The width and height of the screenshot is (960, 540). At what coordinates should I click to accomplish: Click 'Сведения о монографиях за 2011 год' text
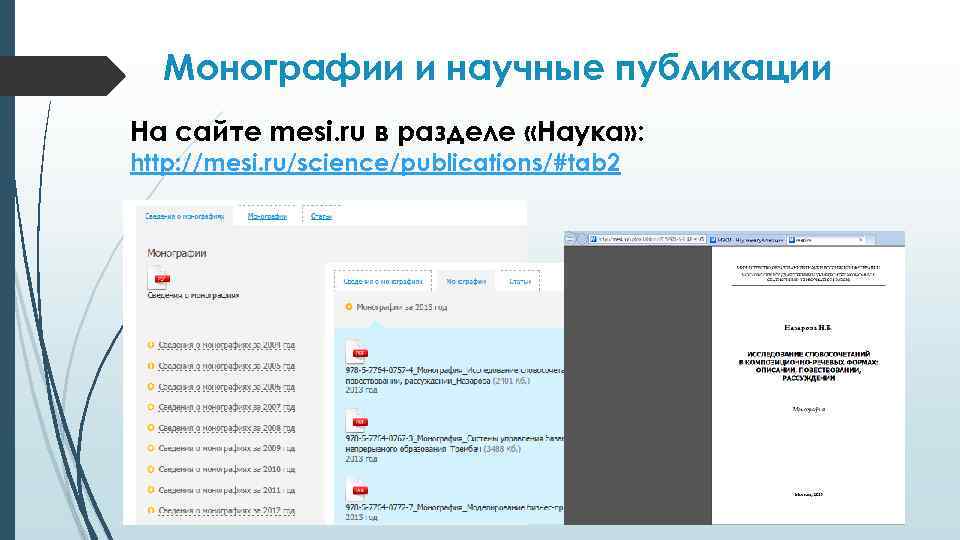227,490
